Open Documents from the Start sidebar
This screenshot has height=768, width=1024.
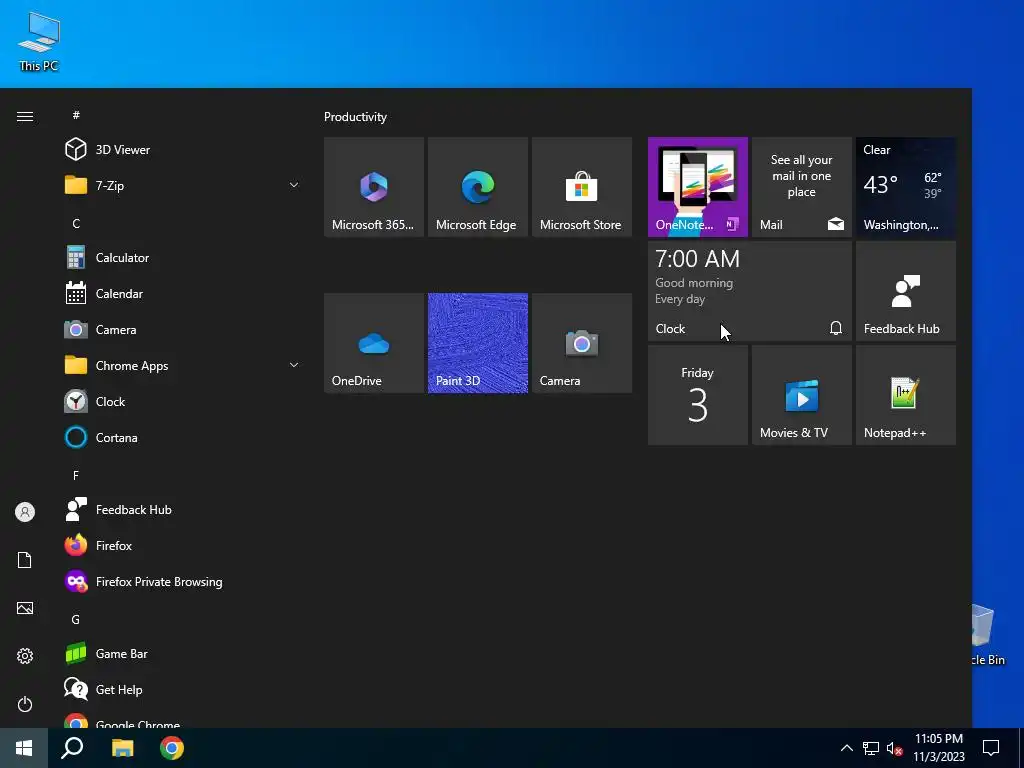point(25,560)
